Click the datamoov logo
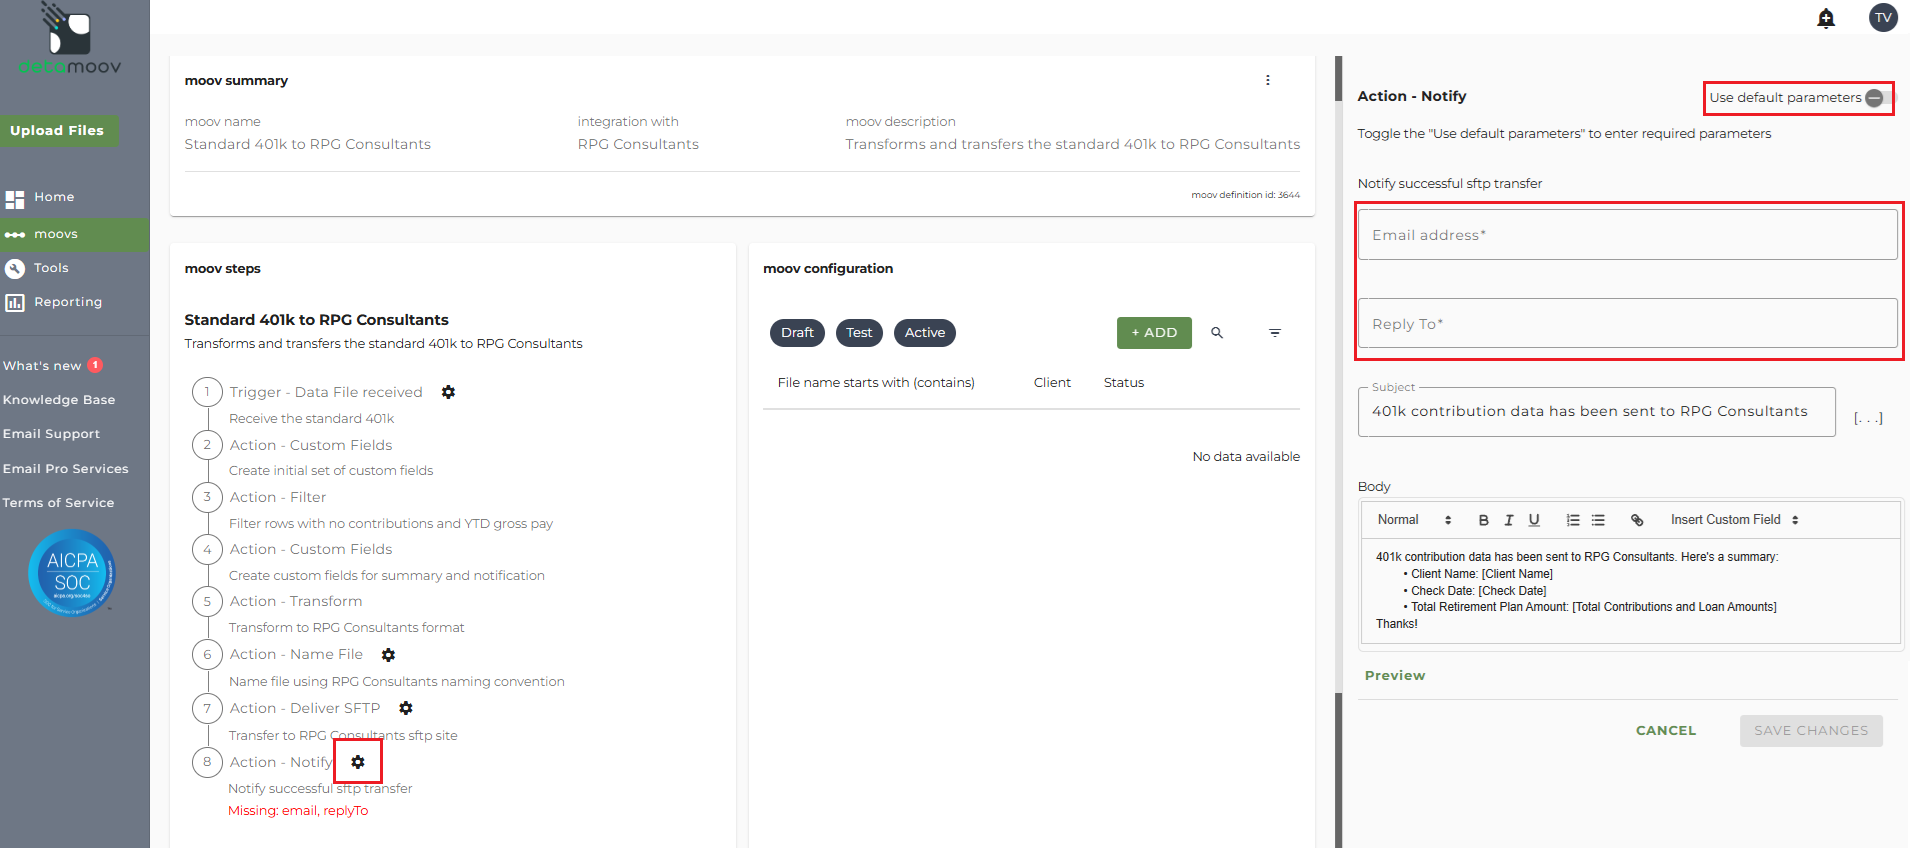The height and width of the screenshot is (848, 1910). point(70,40)
